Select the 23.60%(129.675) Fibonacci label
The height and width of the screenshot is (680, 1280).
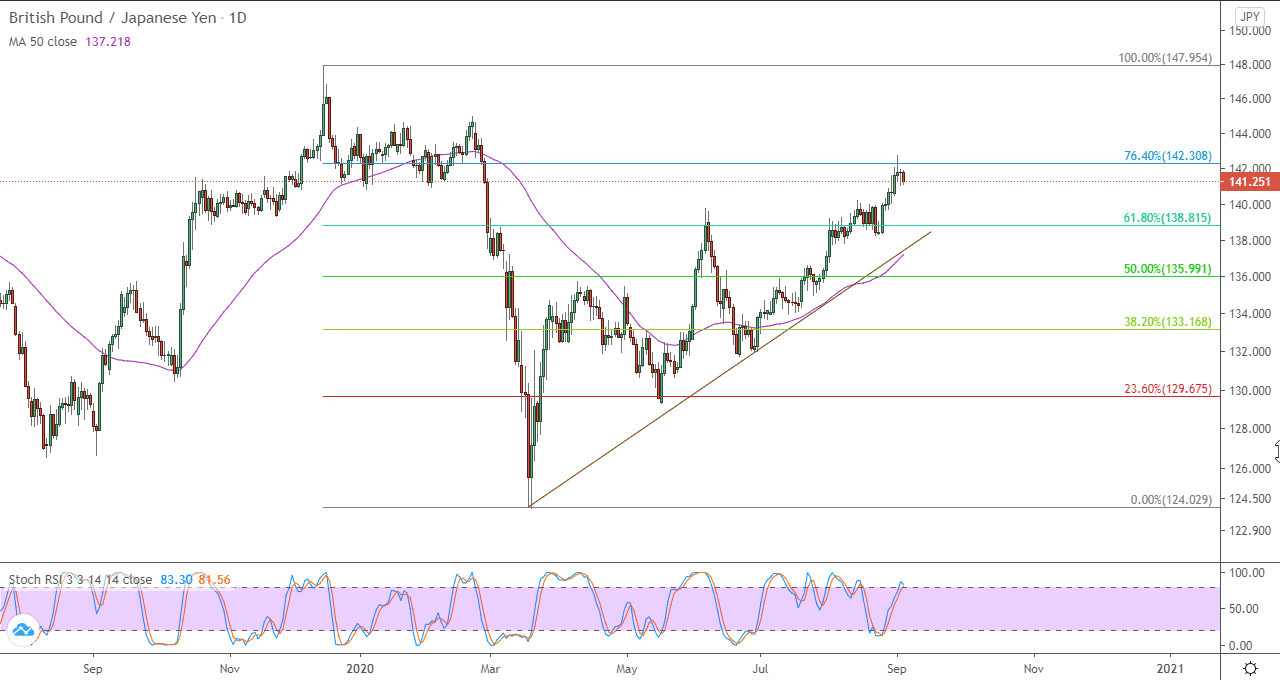[x=1168, y=389]
